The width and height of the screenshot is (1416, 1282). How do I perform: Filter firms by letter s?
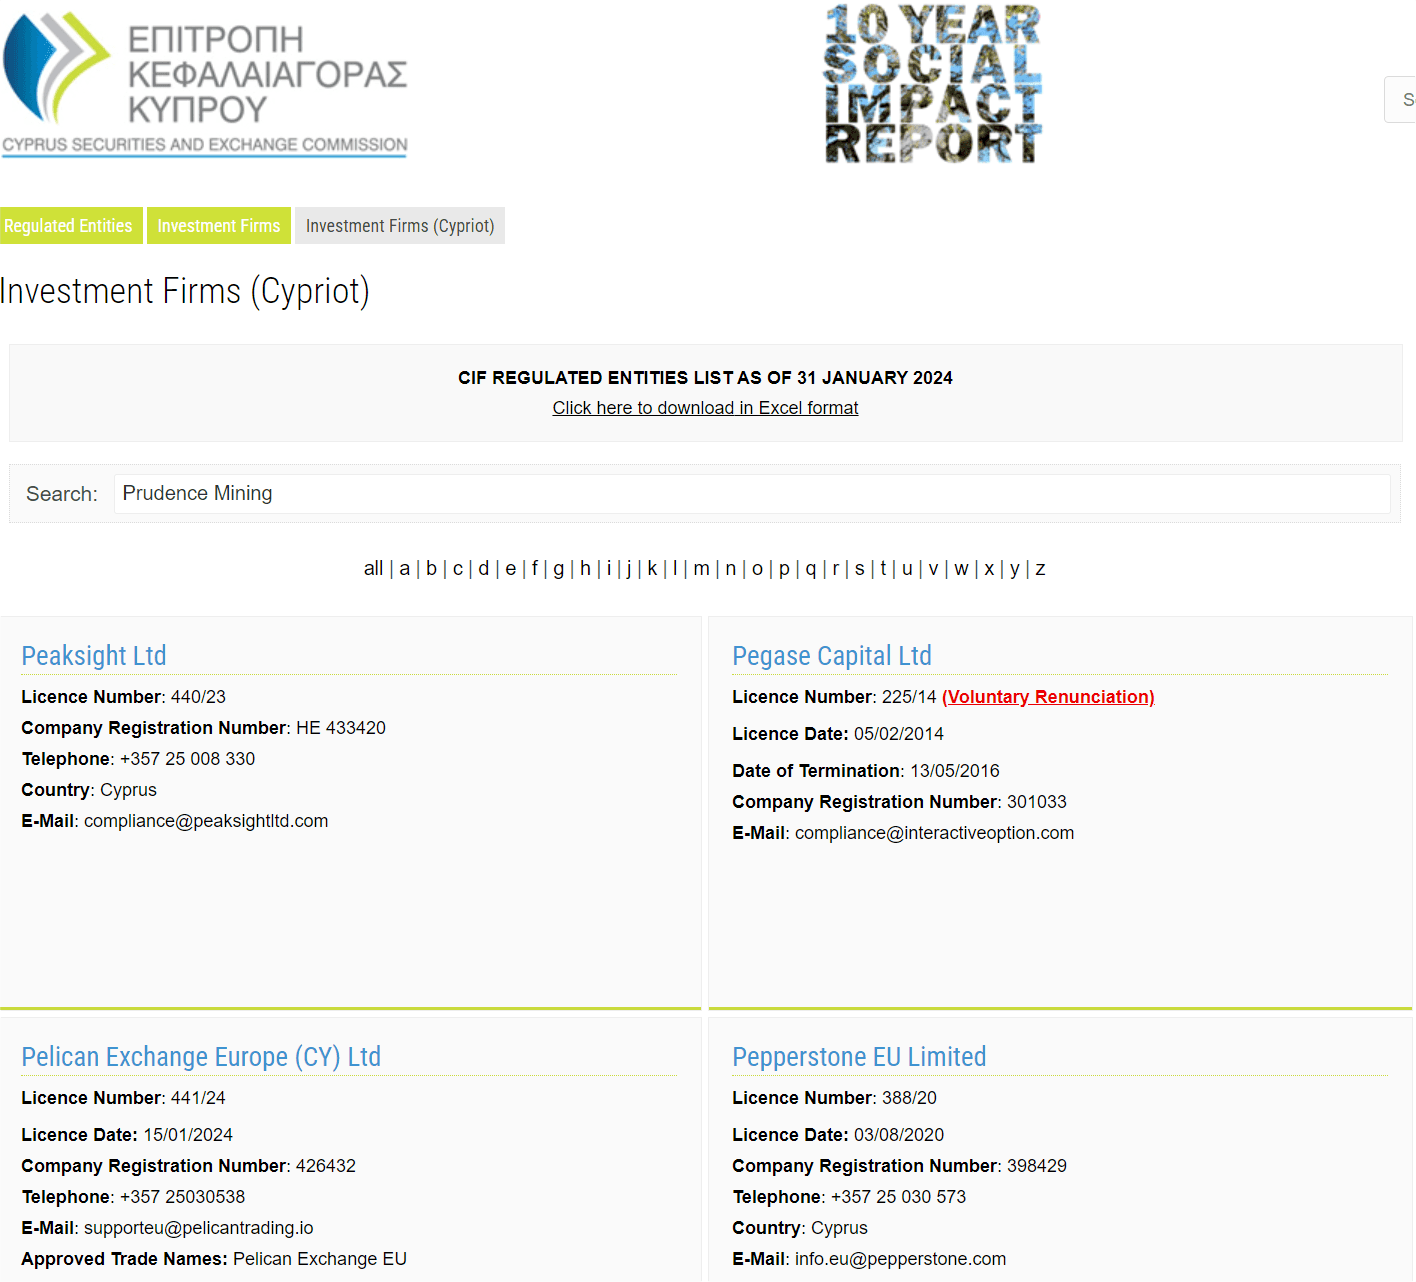859,569
